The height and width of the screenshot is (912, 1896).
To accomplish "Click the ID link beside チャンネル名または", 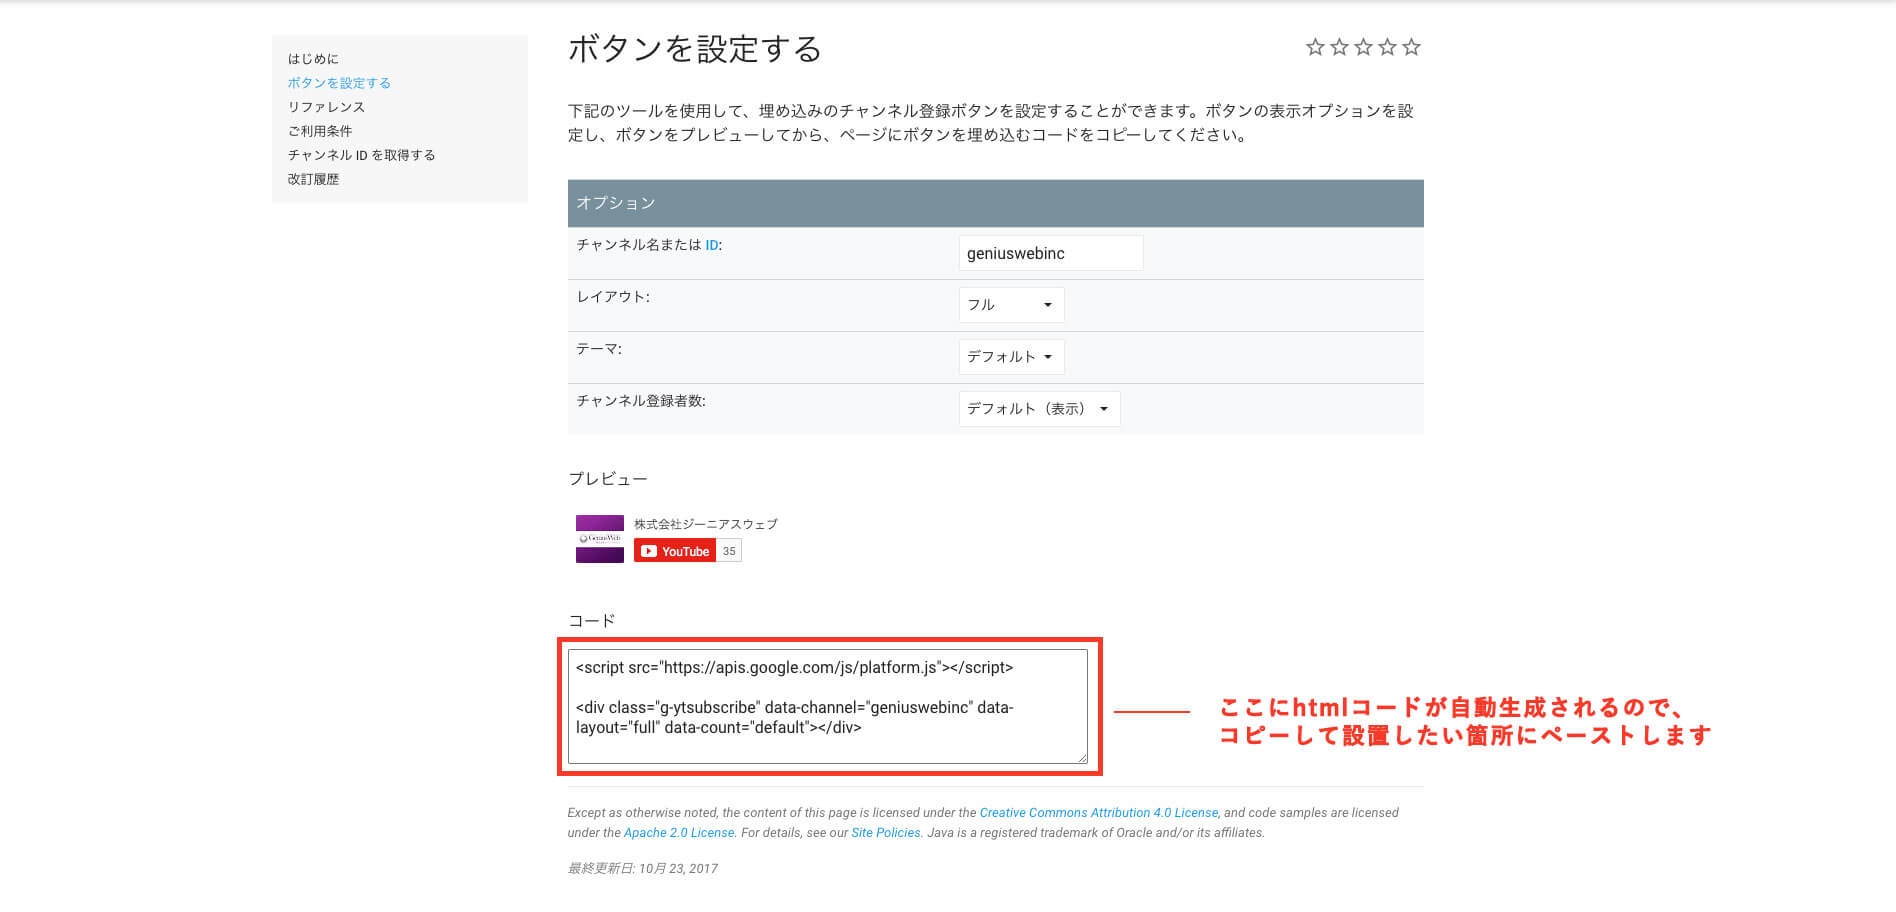I will 711,245.
